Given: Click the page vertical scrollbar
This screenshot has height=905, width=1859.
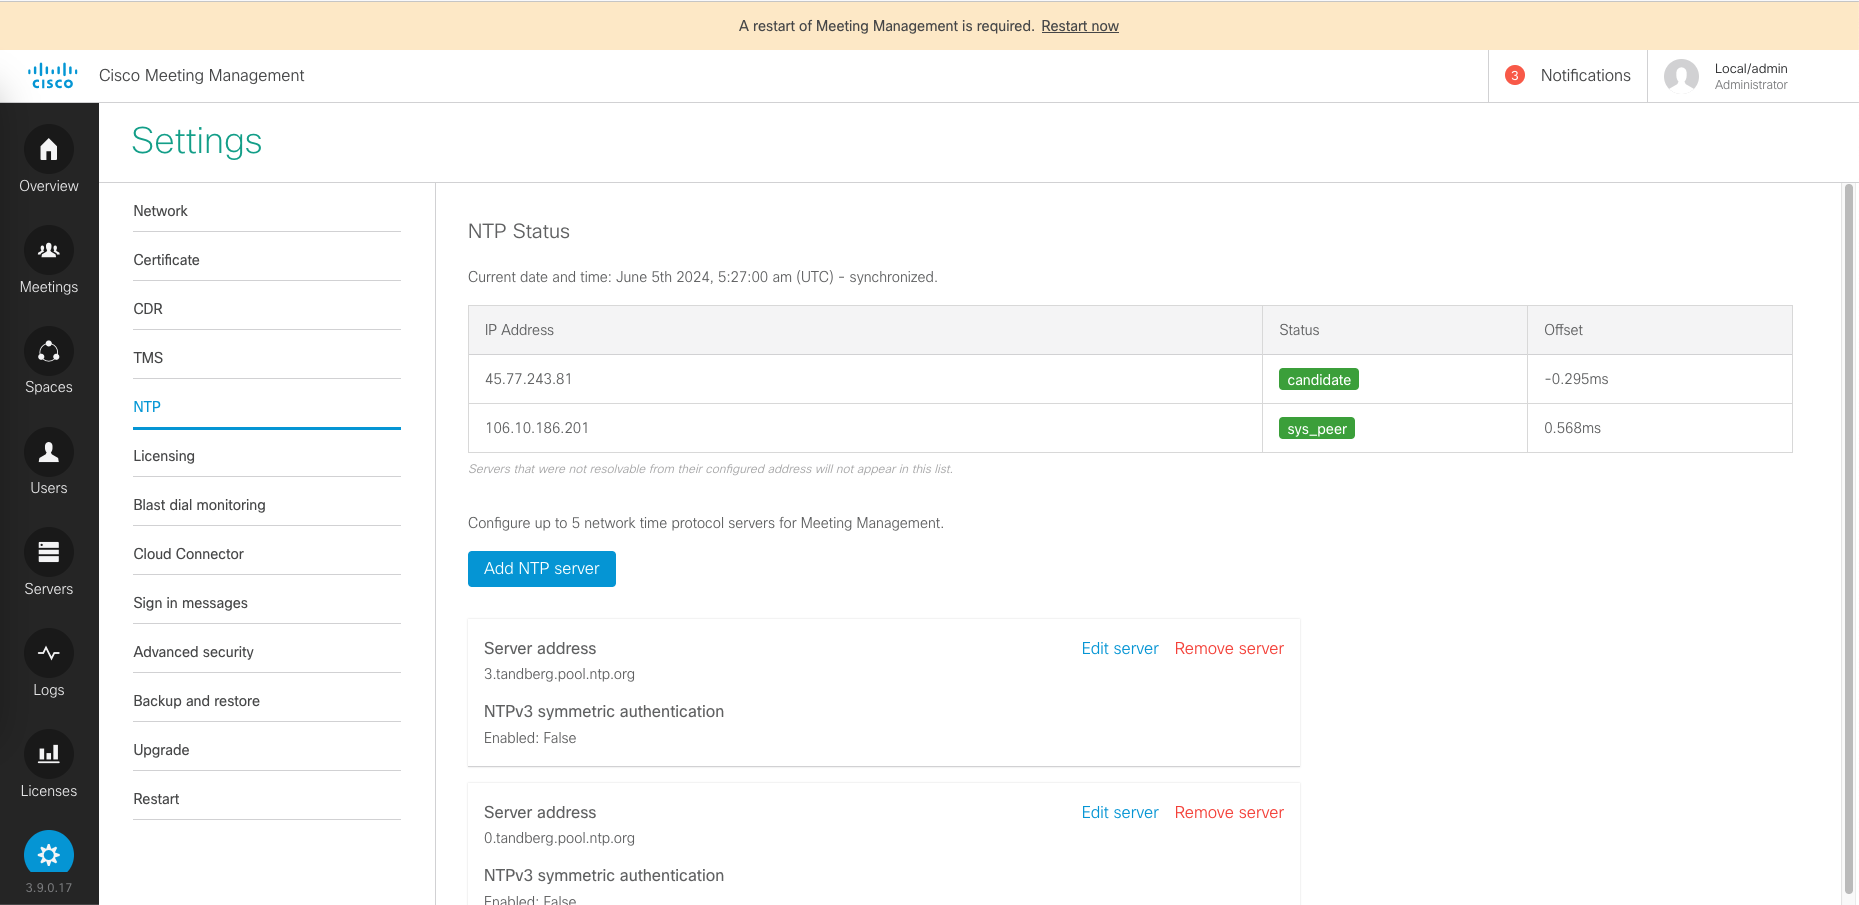Looking at the screenshot, I should click(1849, 540).
